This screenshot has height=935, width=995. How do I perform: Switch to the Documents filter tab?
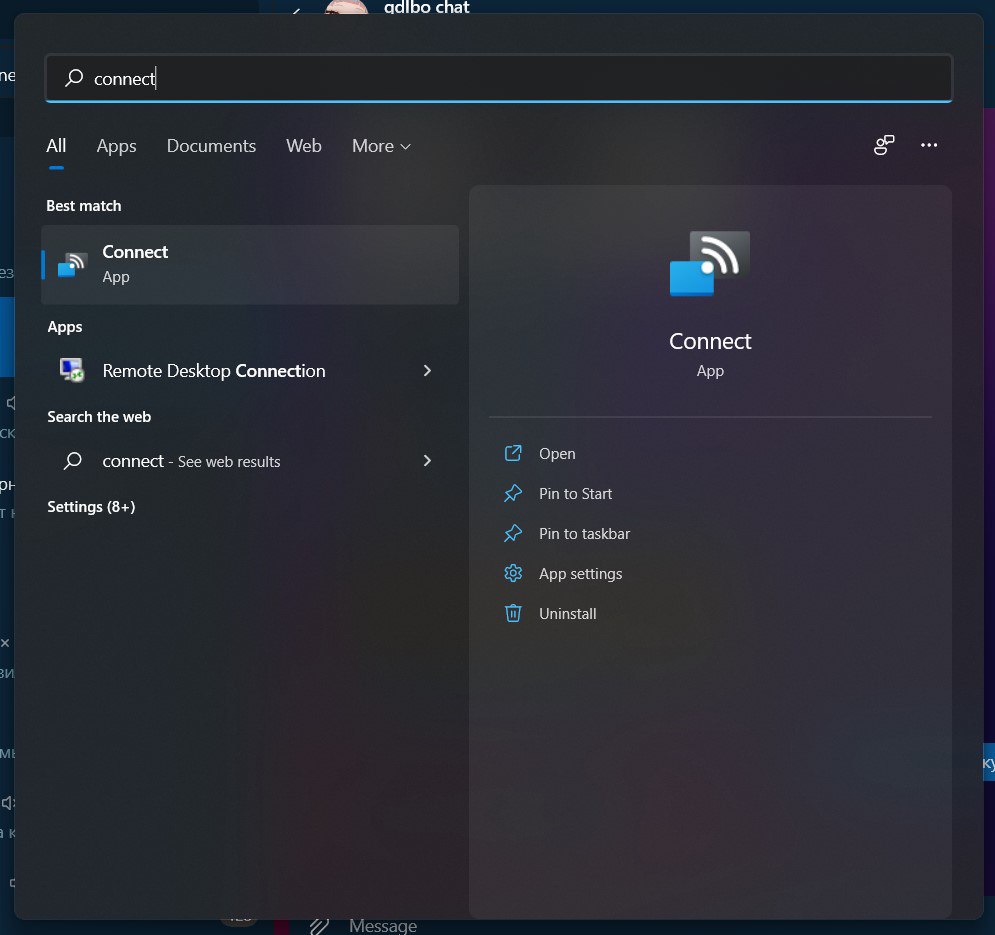[x=211, y=146]
